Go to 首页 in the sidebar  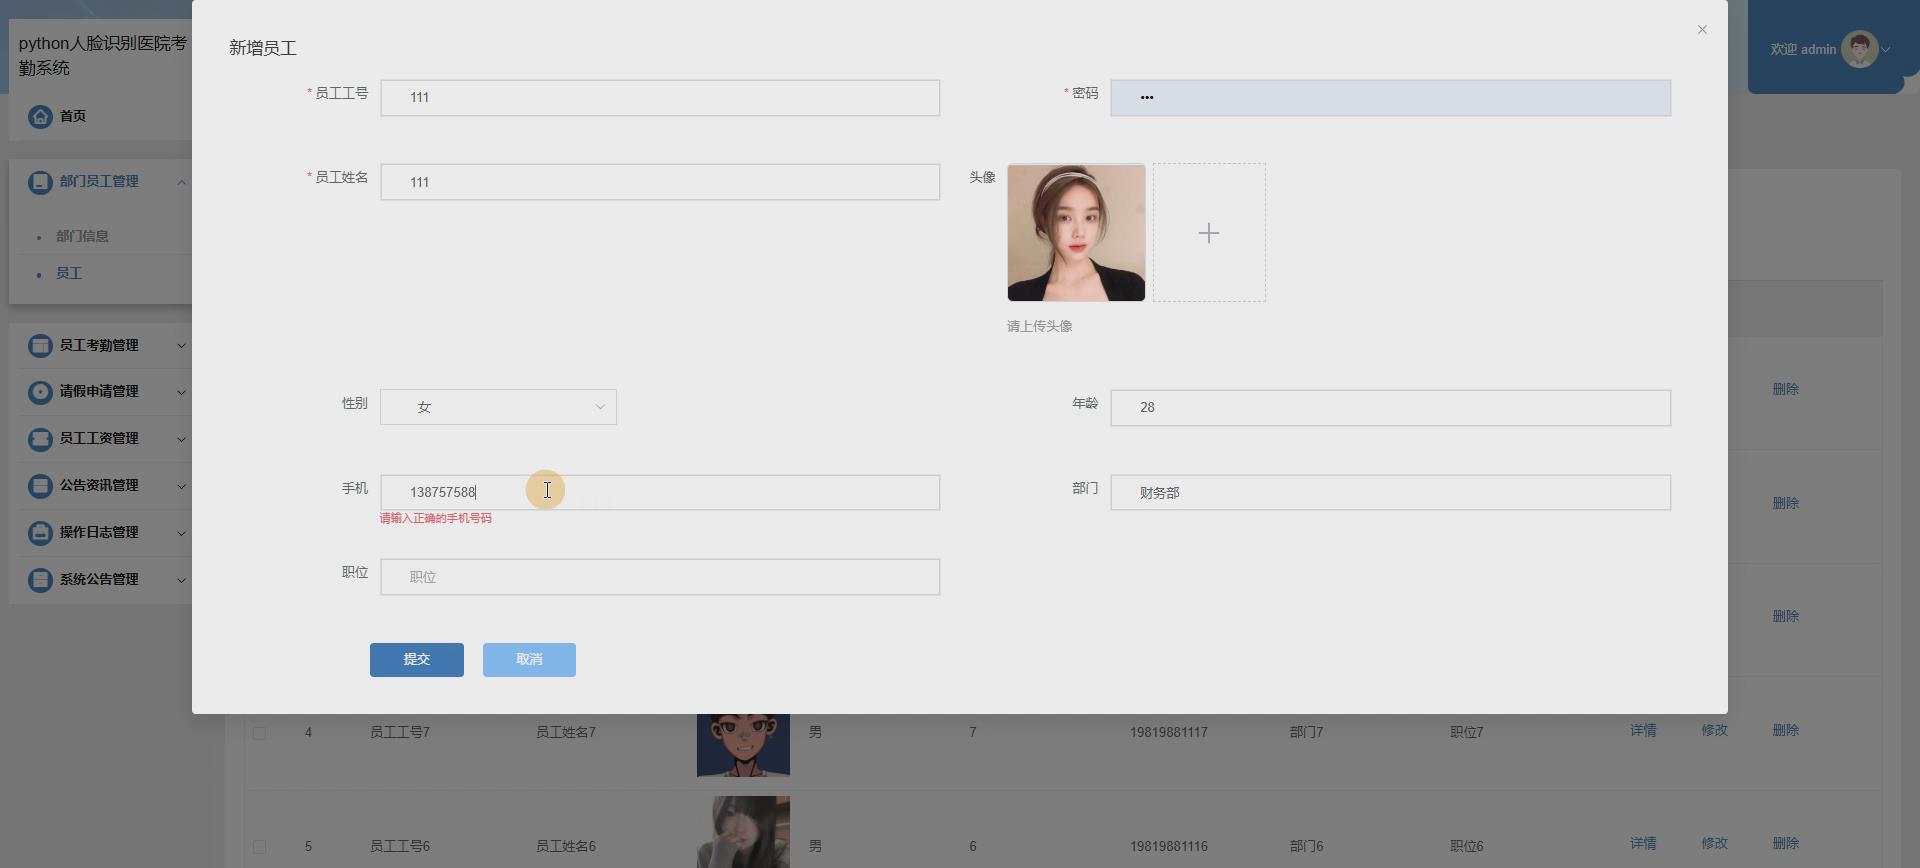click(72, 116)
